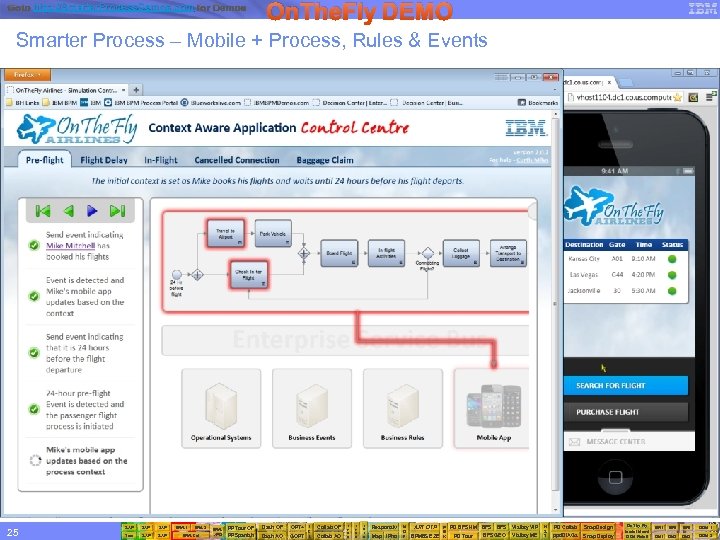Click the Mike Mitchell link
The width and height of the screenshot is (720, 540).
[70, 246]
